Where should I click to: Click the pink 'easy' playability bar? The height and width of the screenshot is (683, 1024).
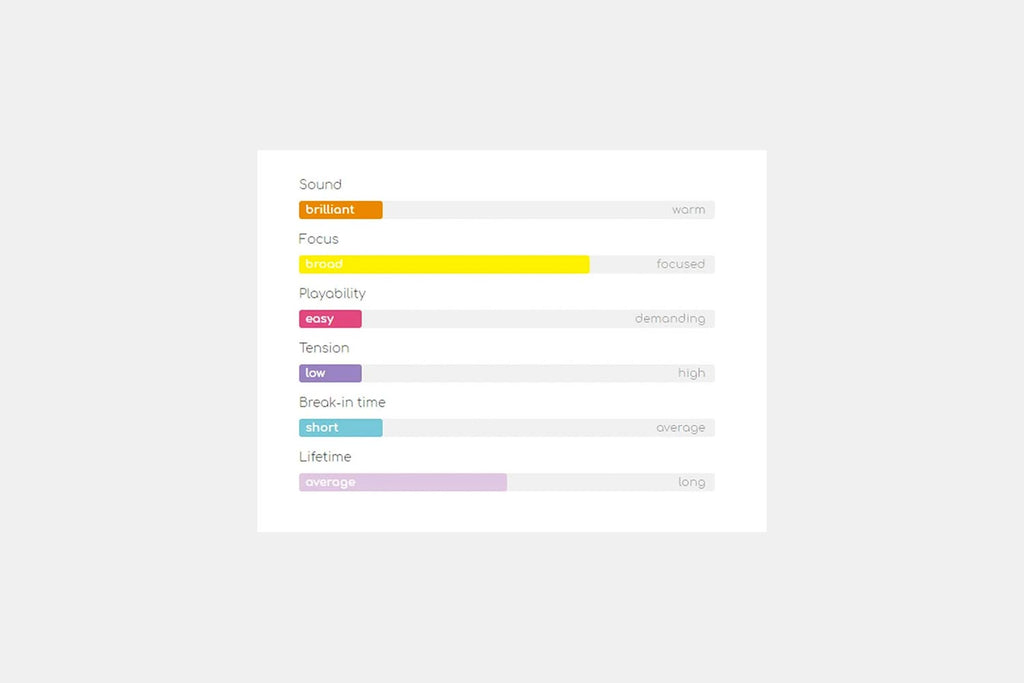click(330, 319)
